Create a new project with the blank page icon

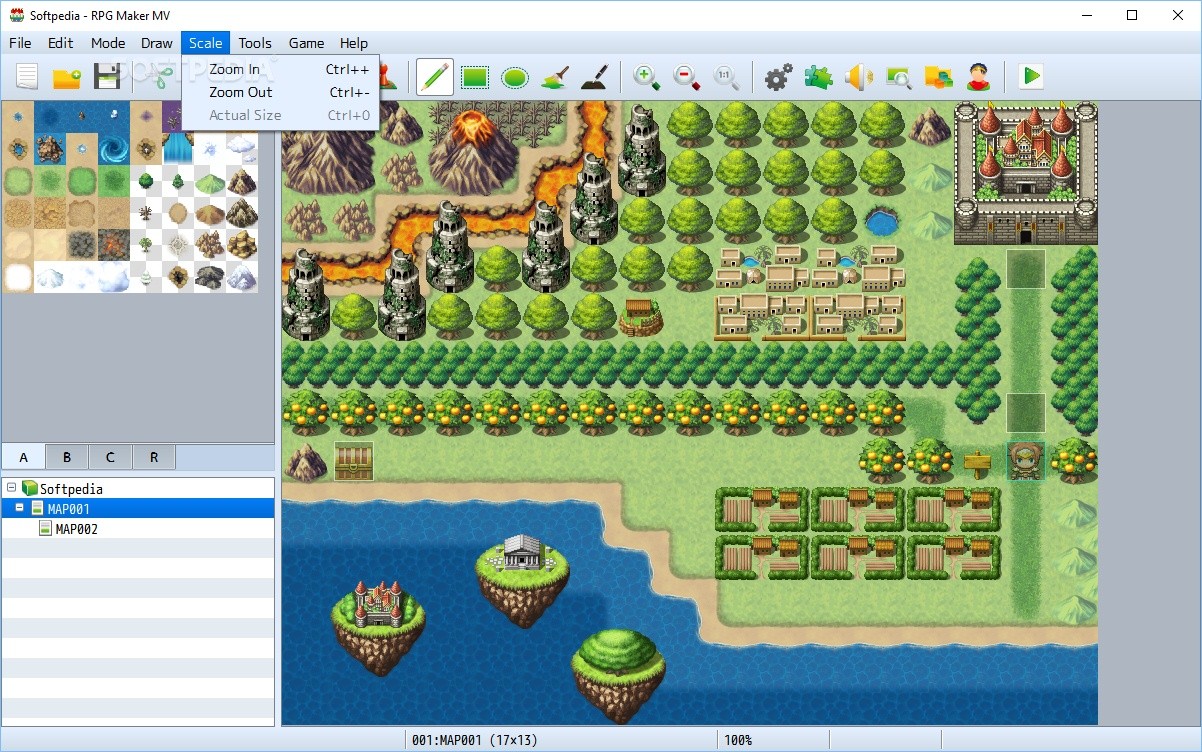tap(27, 77)
